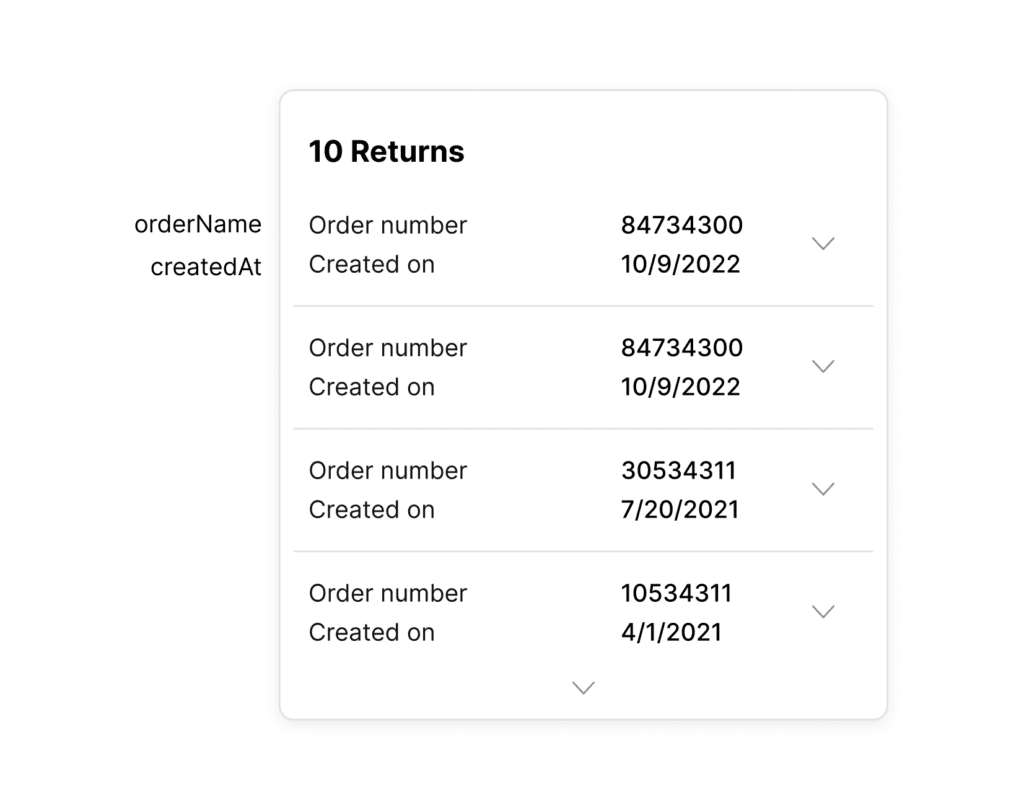The image size is (1024, 805).
Task: Expand the chevron for order 30534311
Action: click(823, 489)
